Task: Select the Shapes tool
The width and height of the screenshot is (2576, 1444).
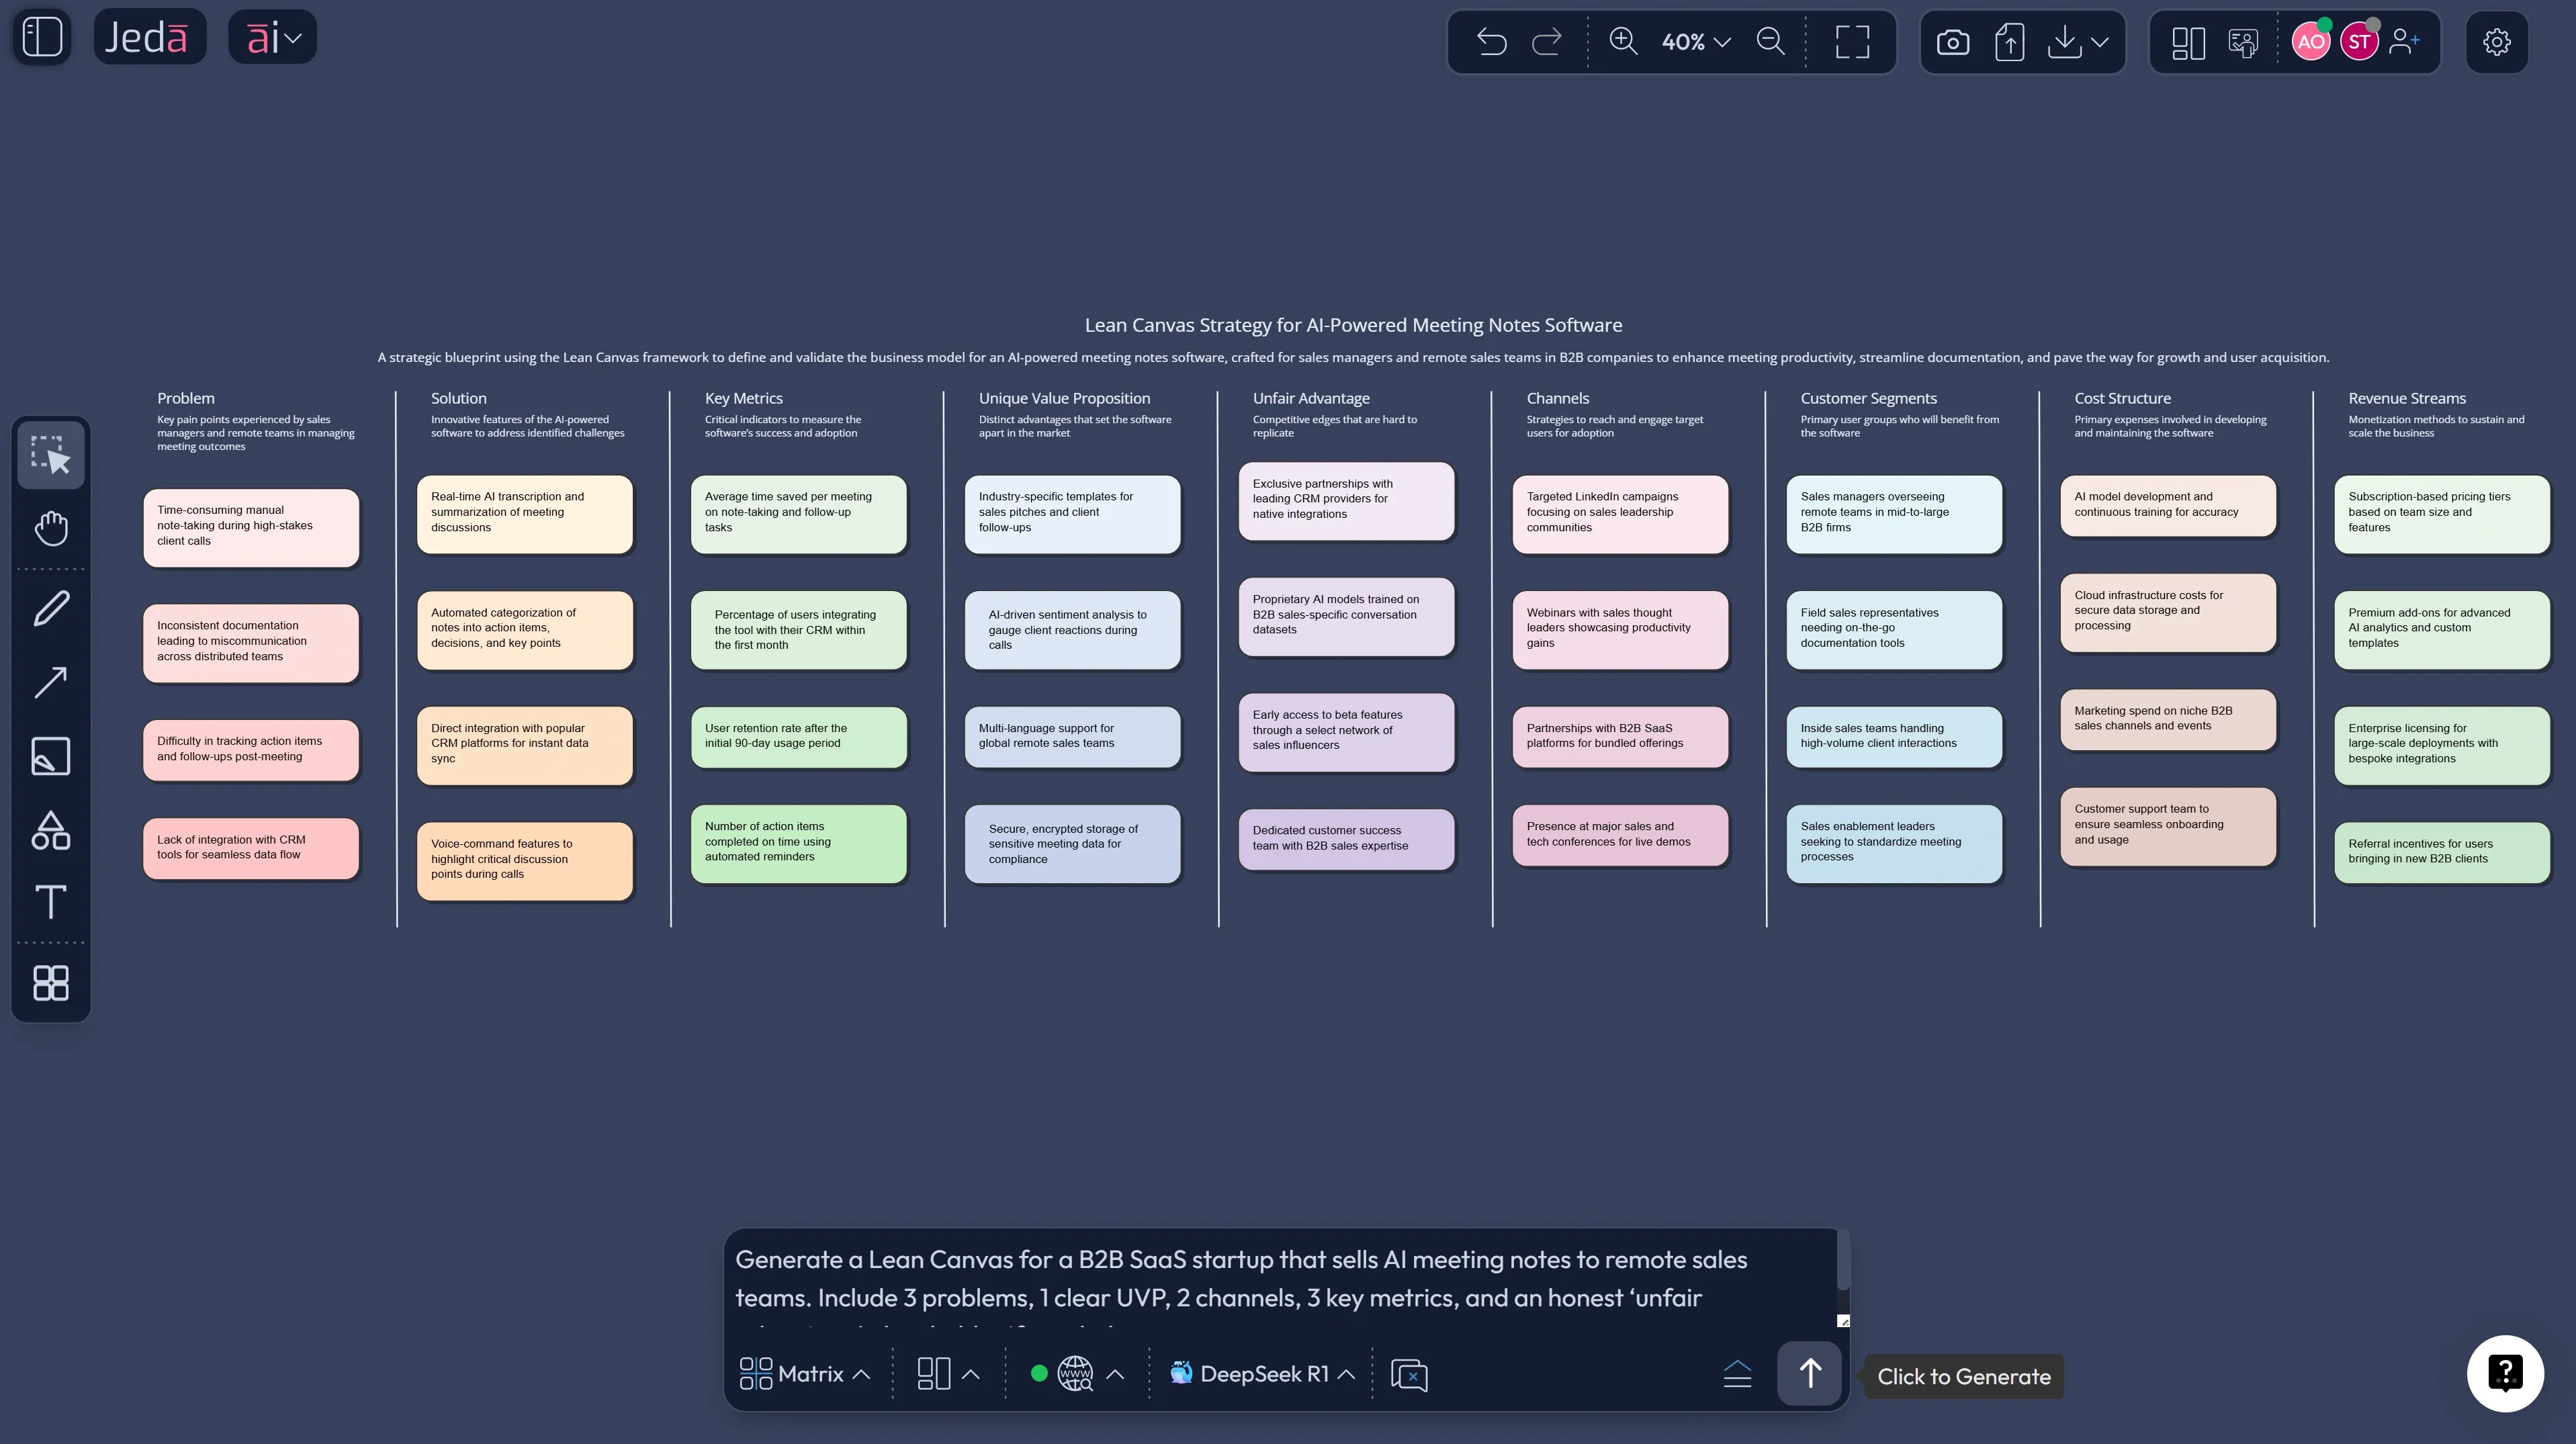Action: [x=50, y=830]
